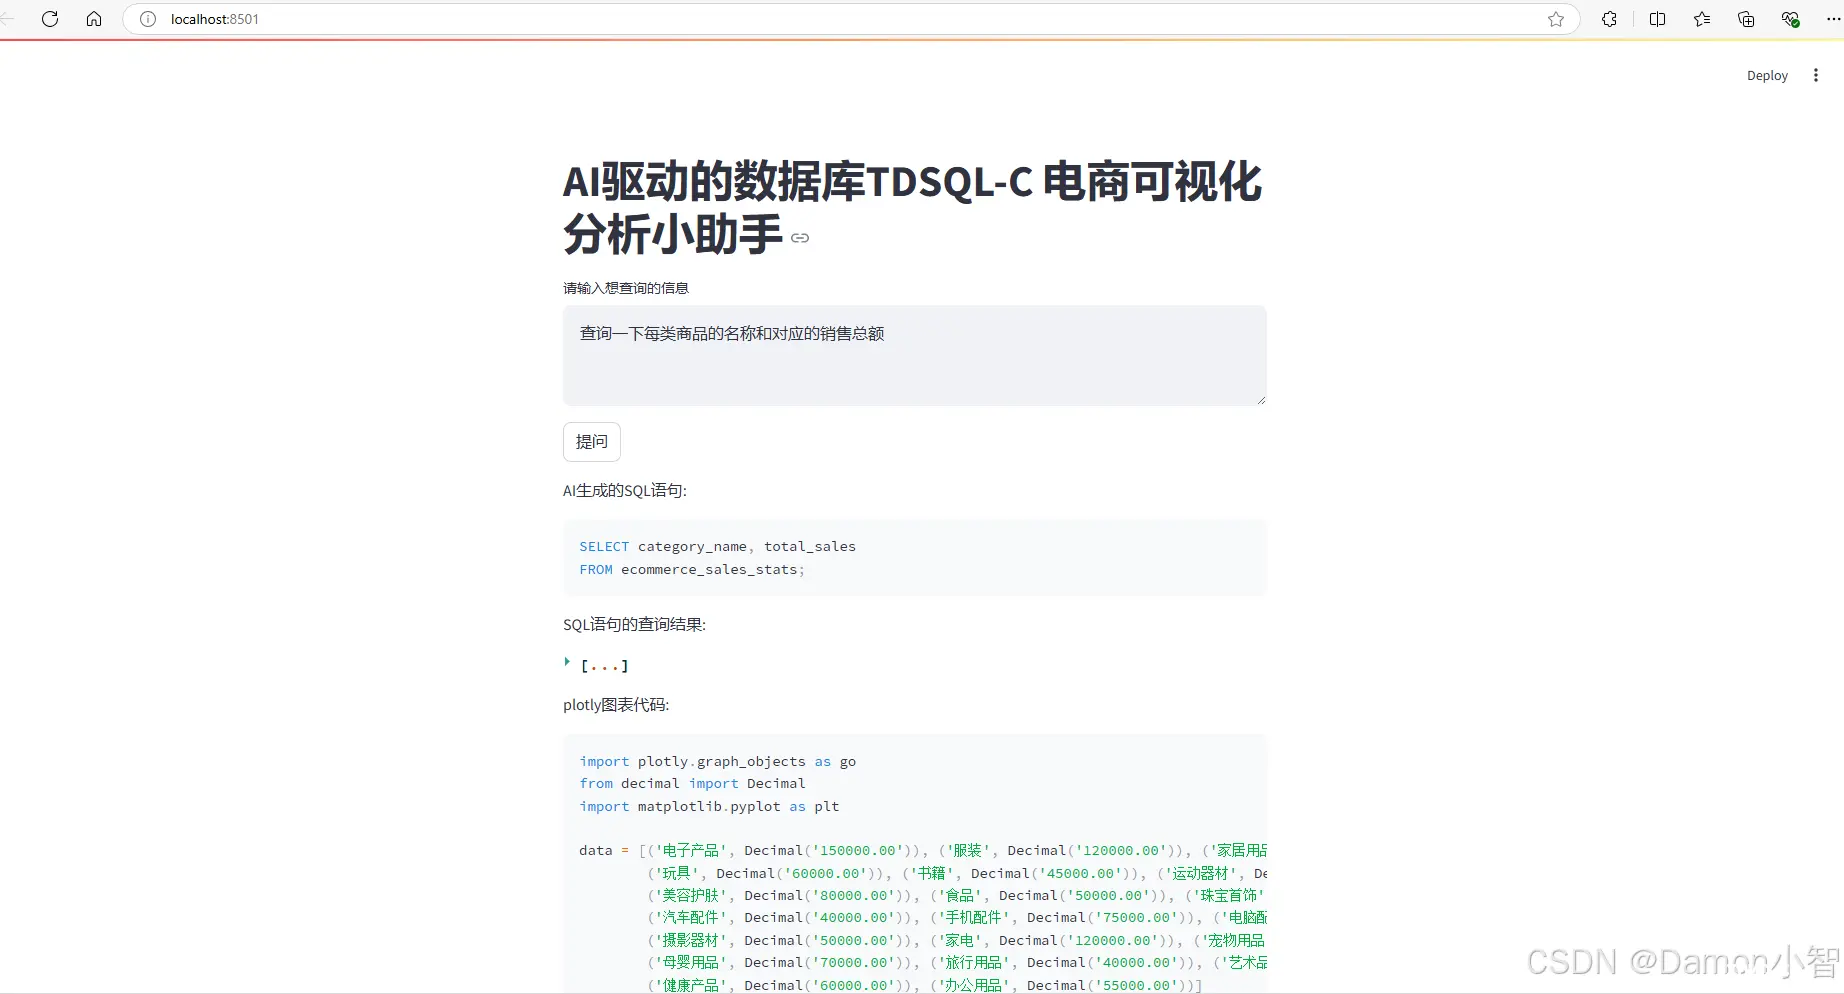
Task: Open the Streamlit three-dot main menu
Action: click(1816, 76)
